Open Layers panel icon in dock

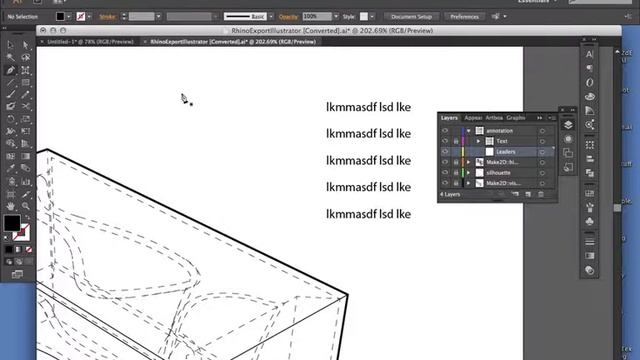point(568,125)
